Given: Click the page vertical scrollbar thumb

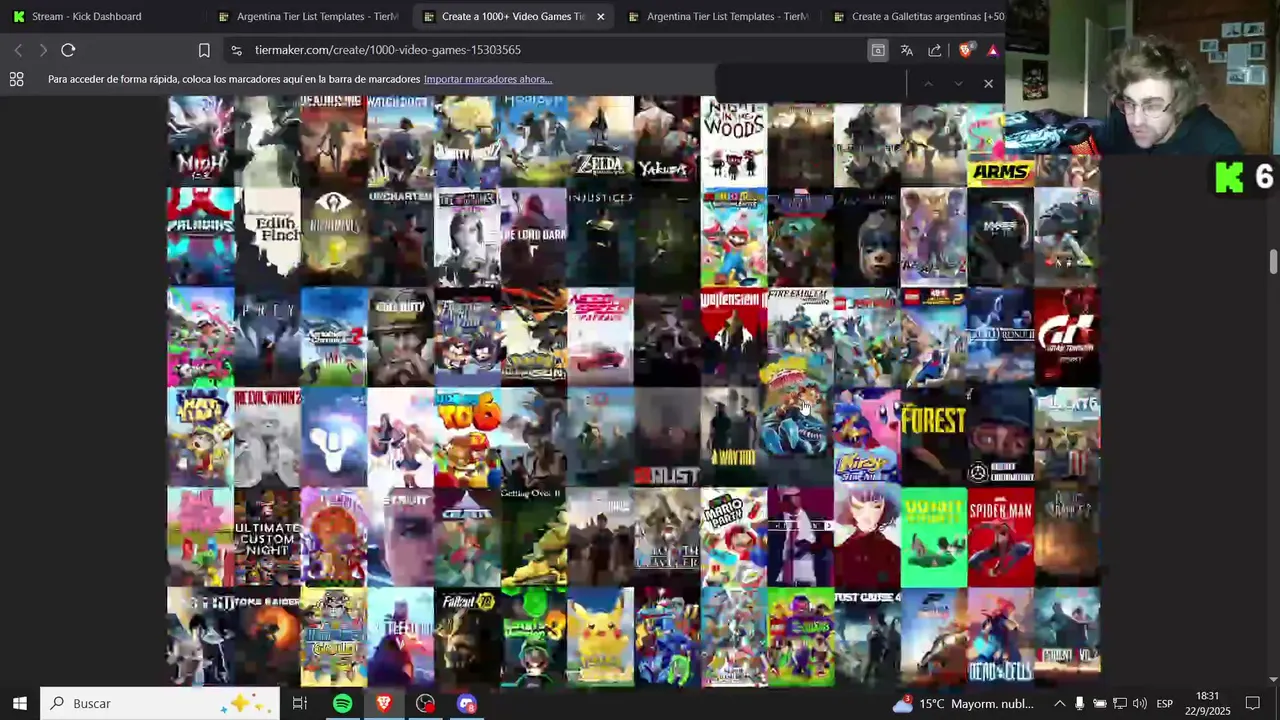Looking at the screenshot, I should click(1273, 260).
